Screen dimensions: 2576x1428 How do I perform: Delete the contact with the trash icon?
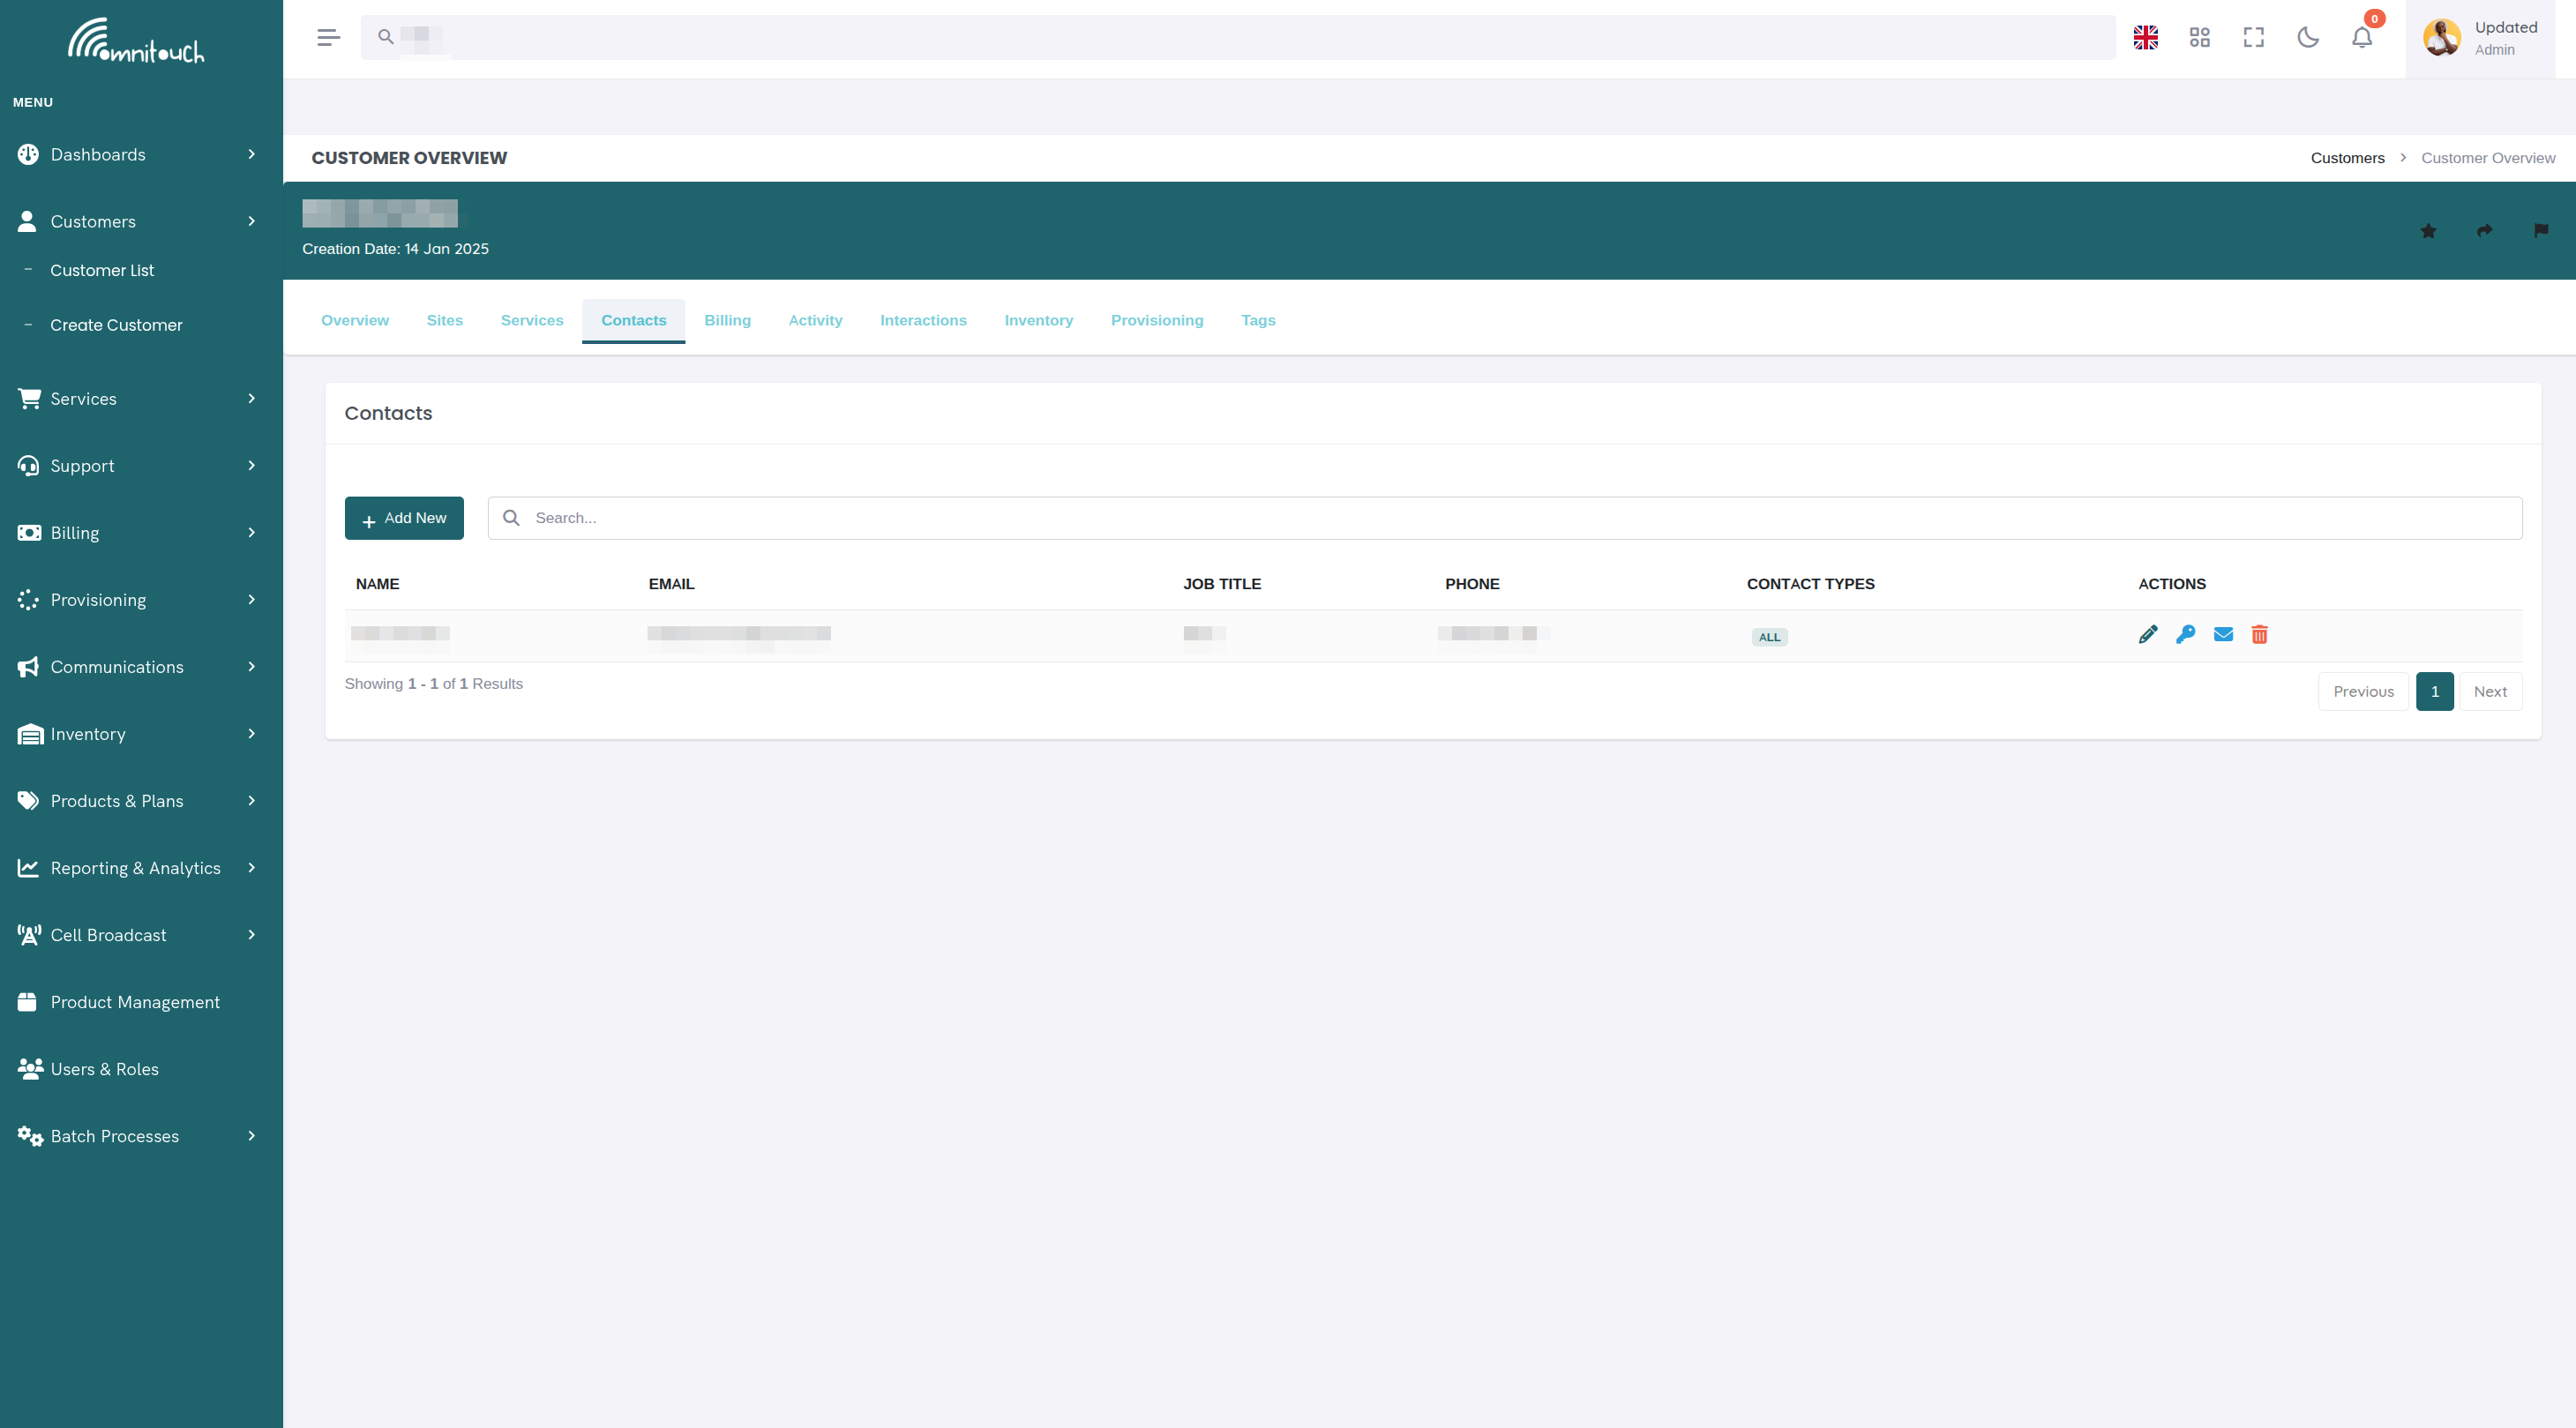(2259, 634)
